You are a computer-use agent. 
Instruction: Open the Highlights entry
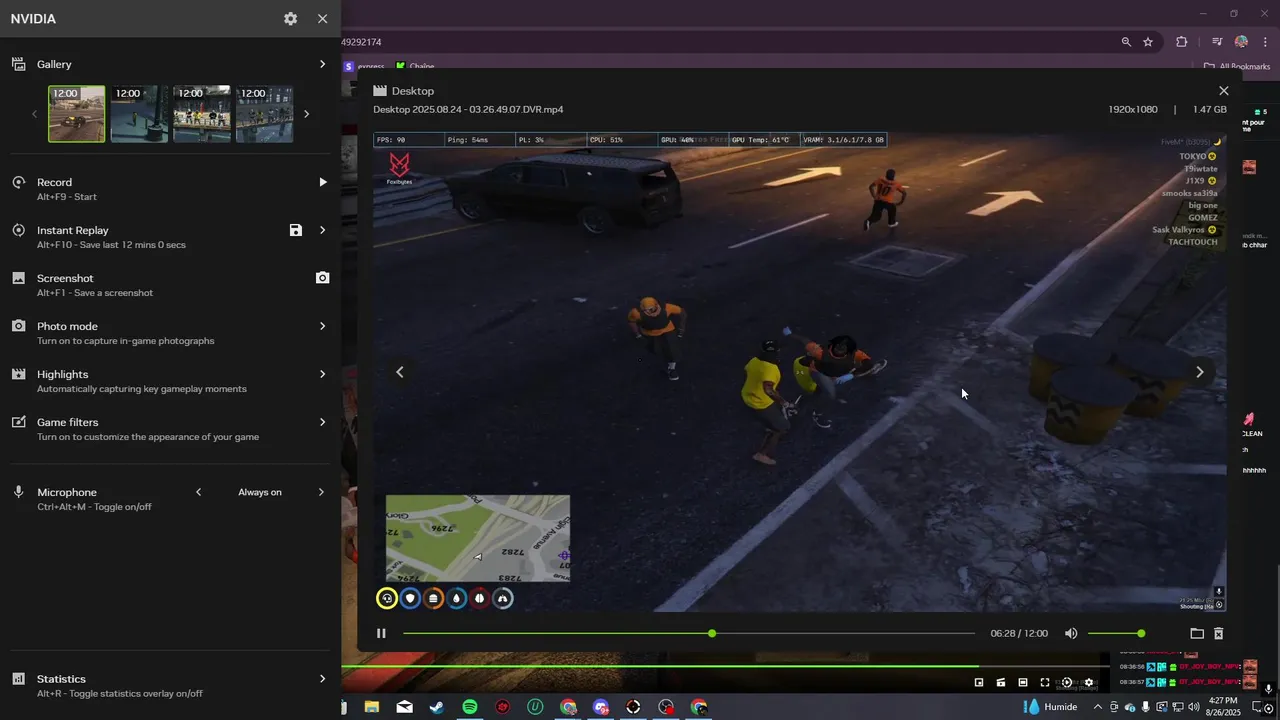[x=62, y=374]
